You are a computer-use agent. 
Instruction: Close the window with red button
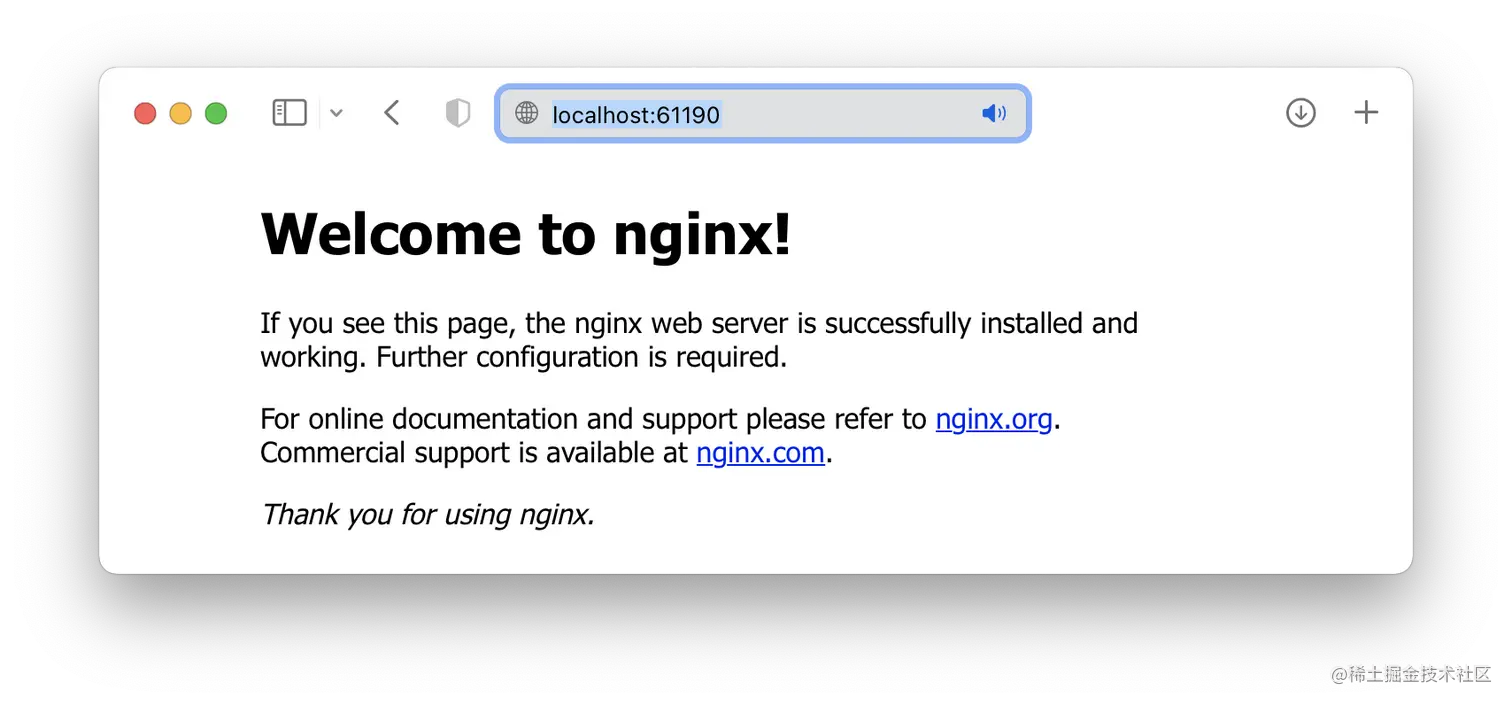click(x=145, y=113)
